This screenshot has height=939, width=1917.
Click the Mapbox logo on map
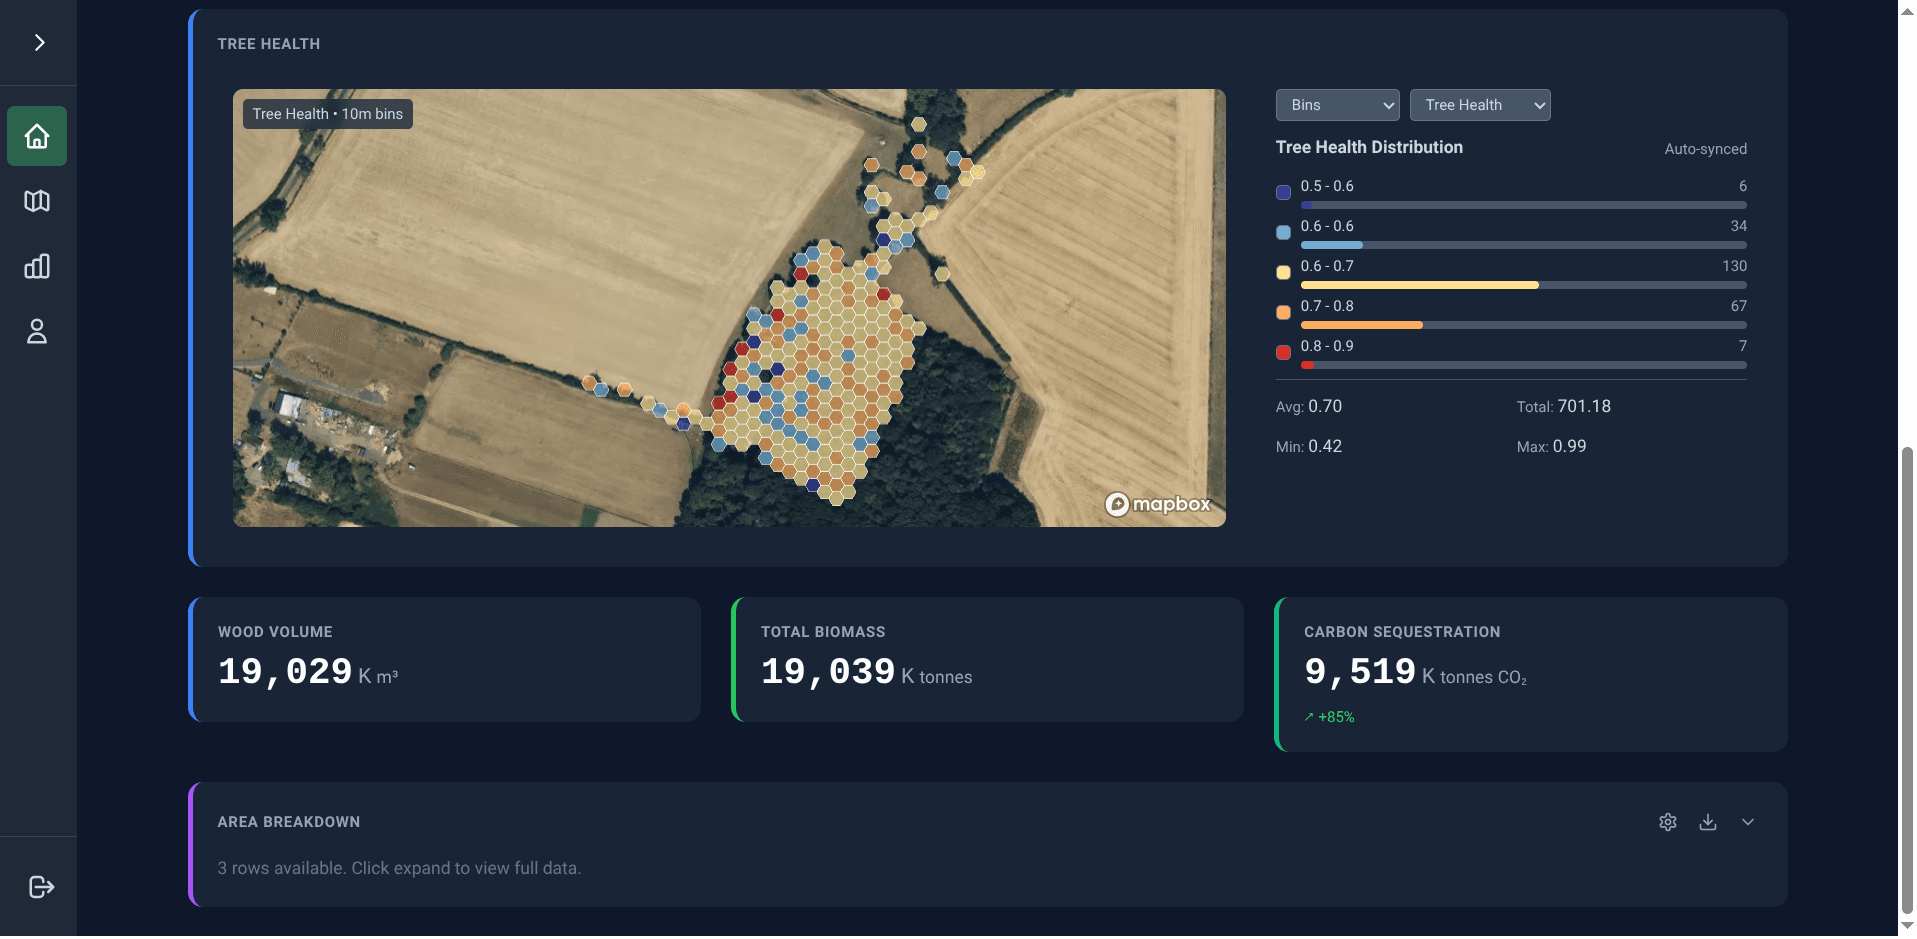point(1158,504)
